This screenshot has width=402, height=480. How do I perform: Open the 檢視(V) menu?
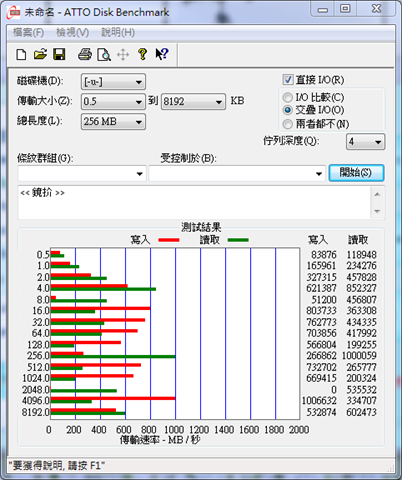73,33
